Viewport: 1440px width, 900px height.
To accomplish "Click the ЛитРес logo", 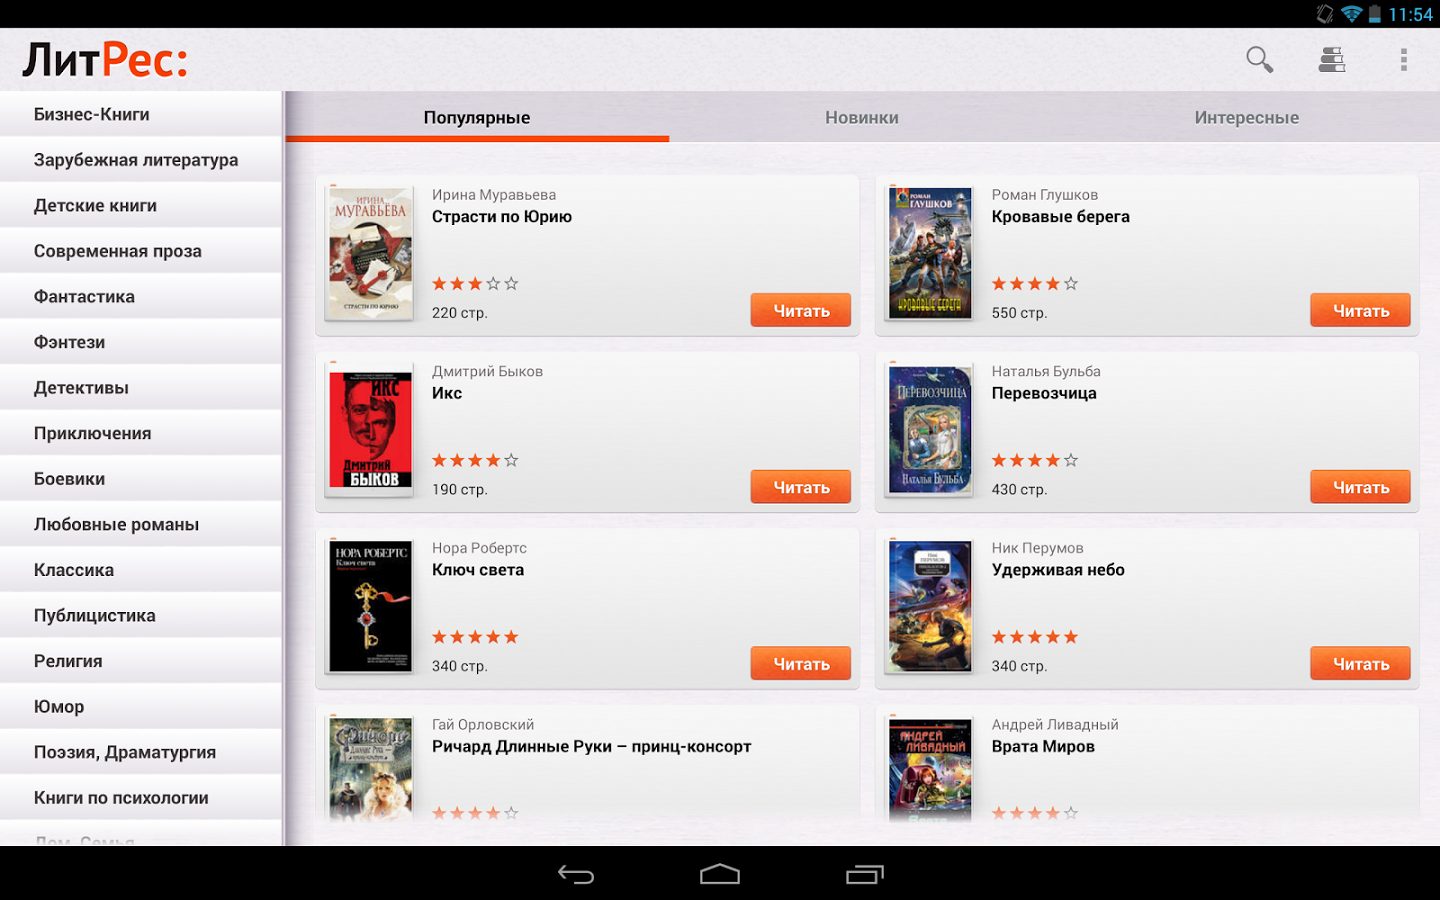I will pos(105,60).
